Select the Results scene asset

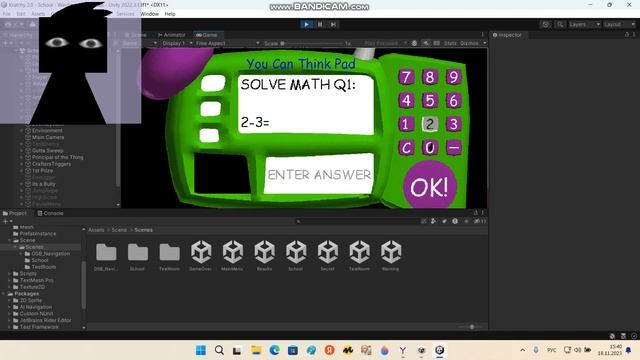(x=264, y=256)
